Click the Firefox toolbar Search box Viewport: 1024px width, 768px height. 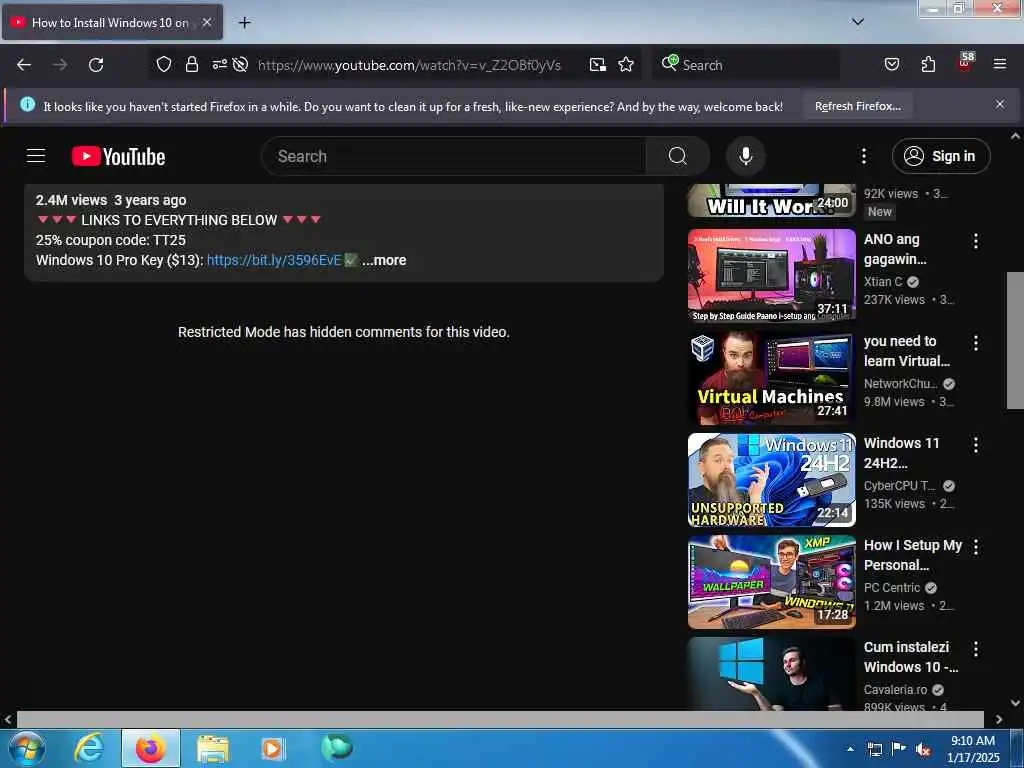click(x=746, y=65)
